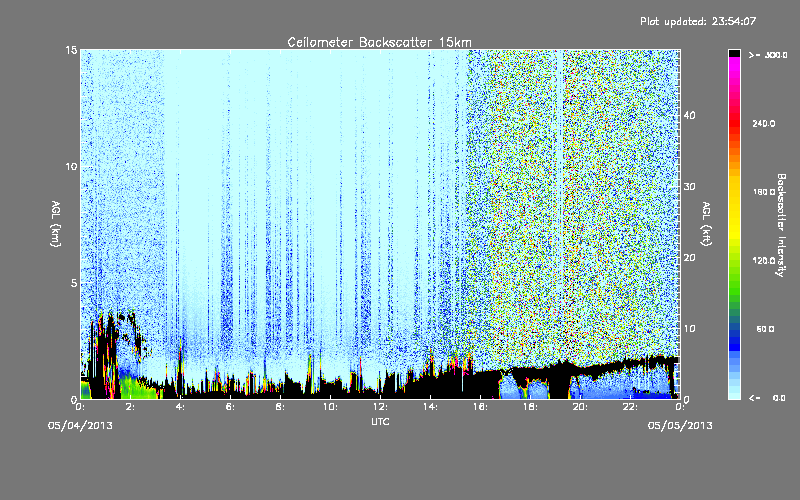Click the UTC x-axis title
The width and height of the screenshot is (800, 500).
[380, 421]
